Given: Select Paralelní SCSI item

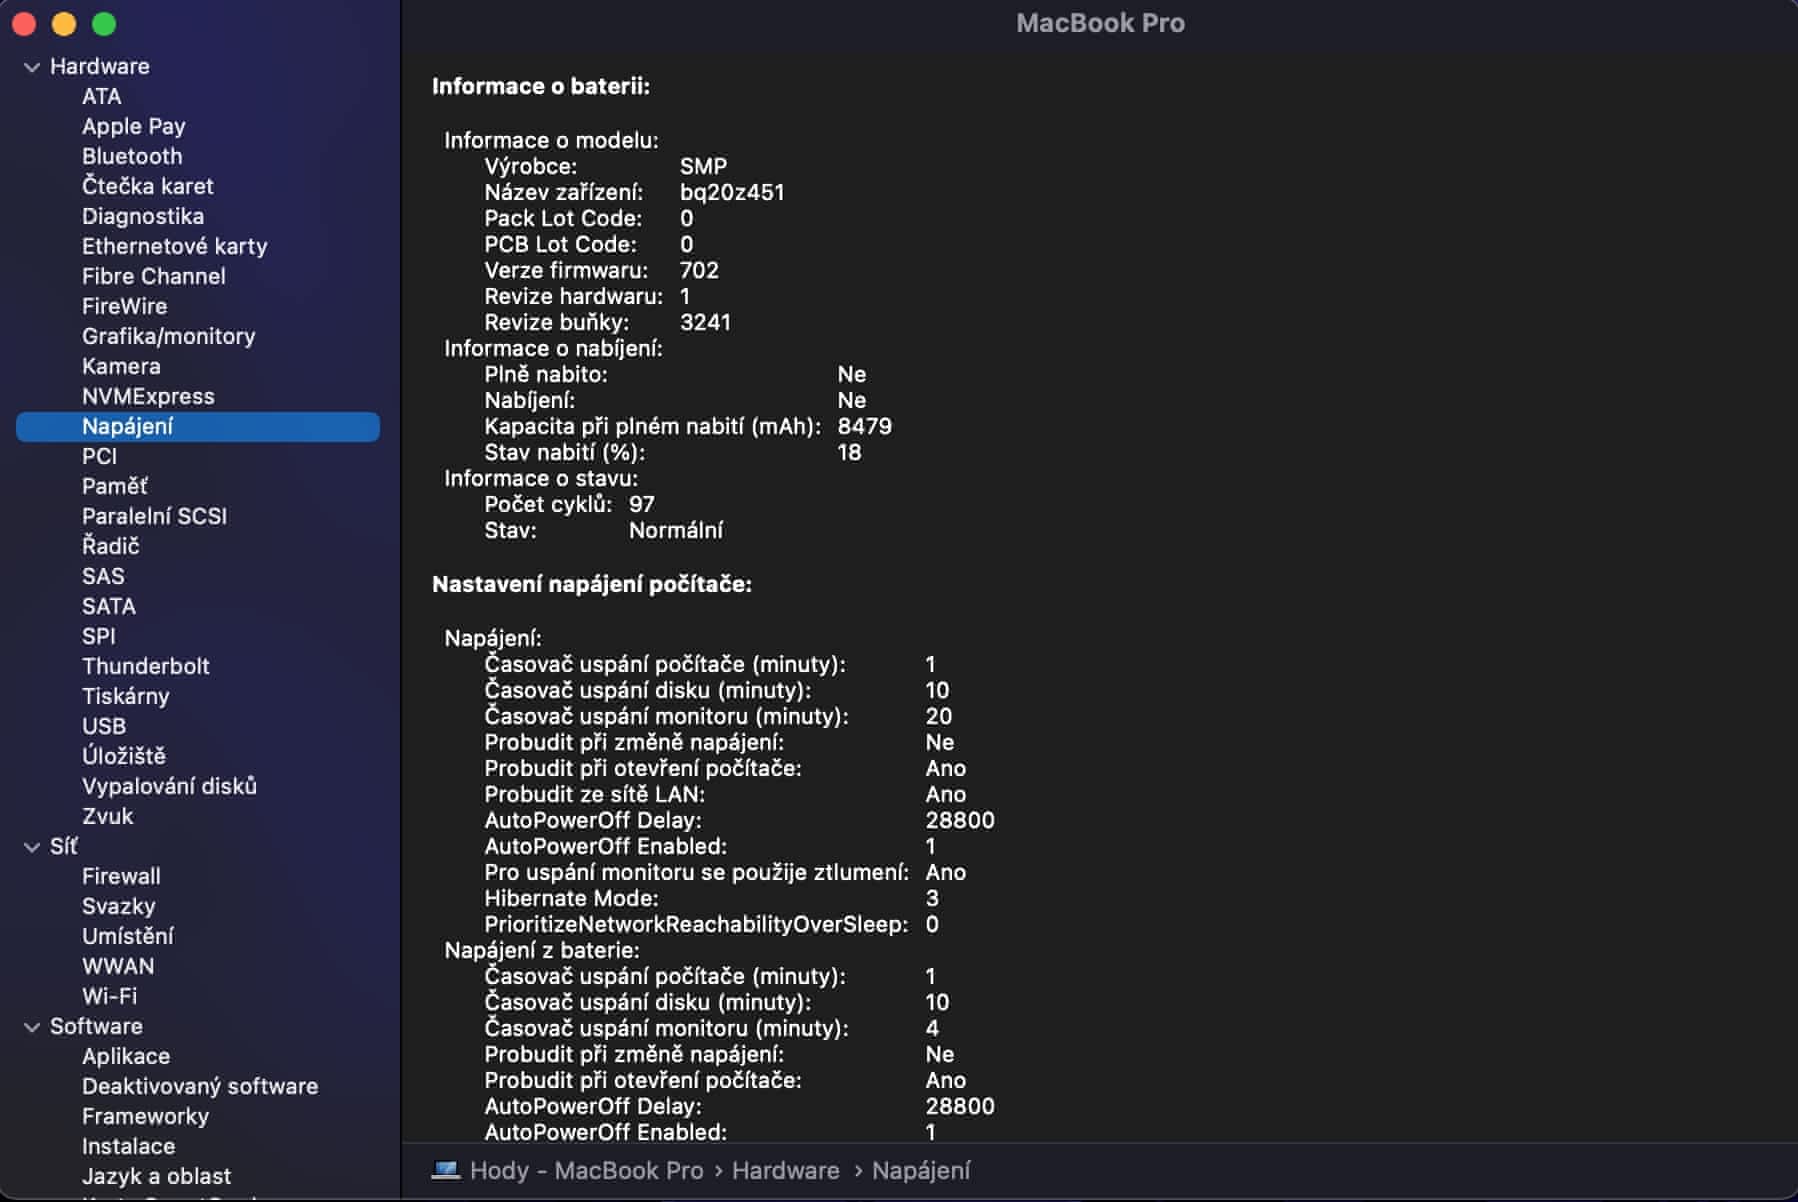Looking at the screenshot, I should coord(155,516).
